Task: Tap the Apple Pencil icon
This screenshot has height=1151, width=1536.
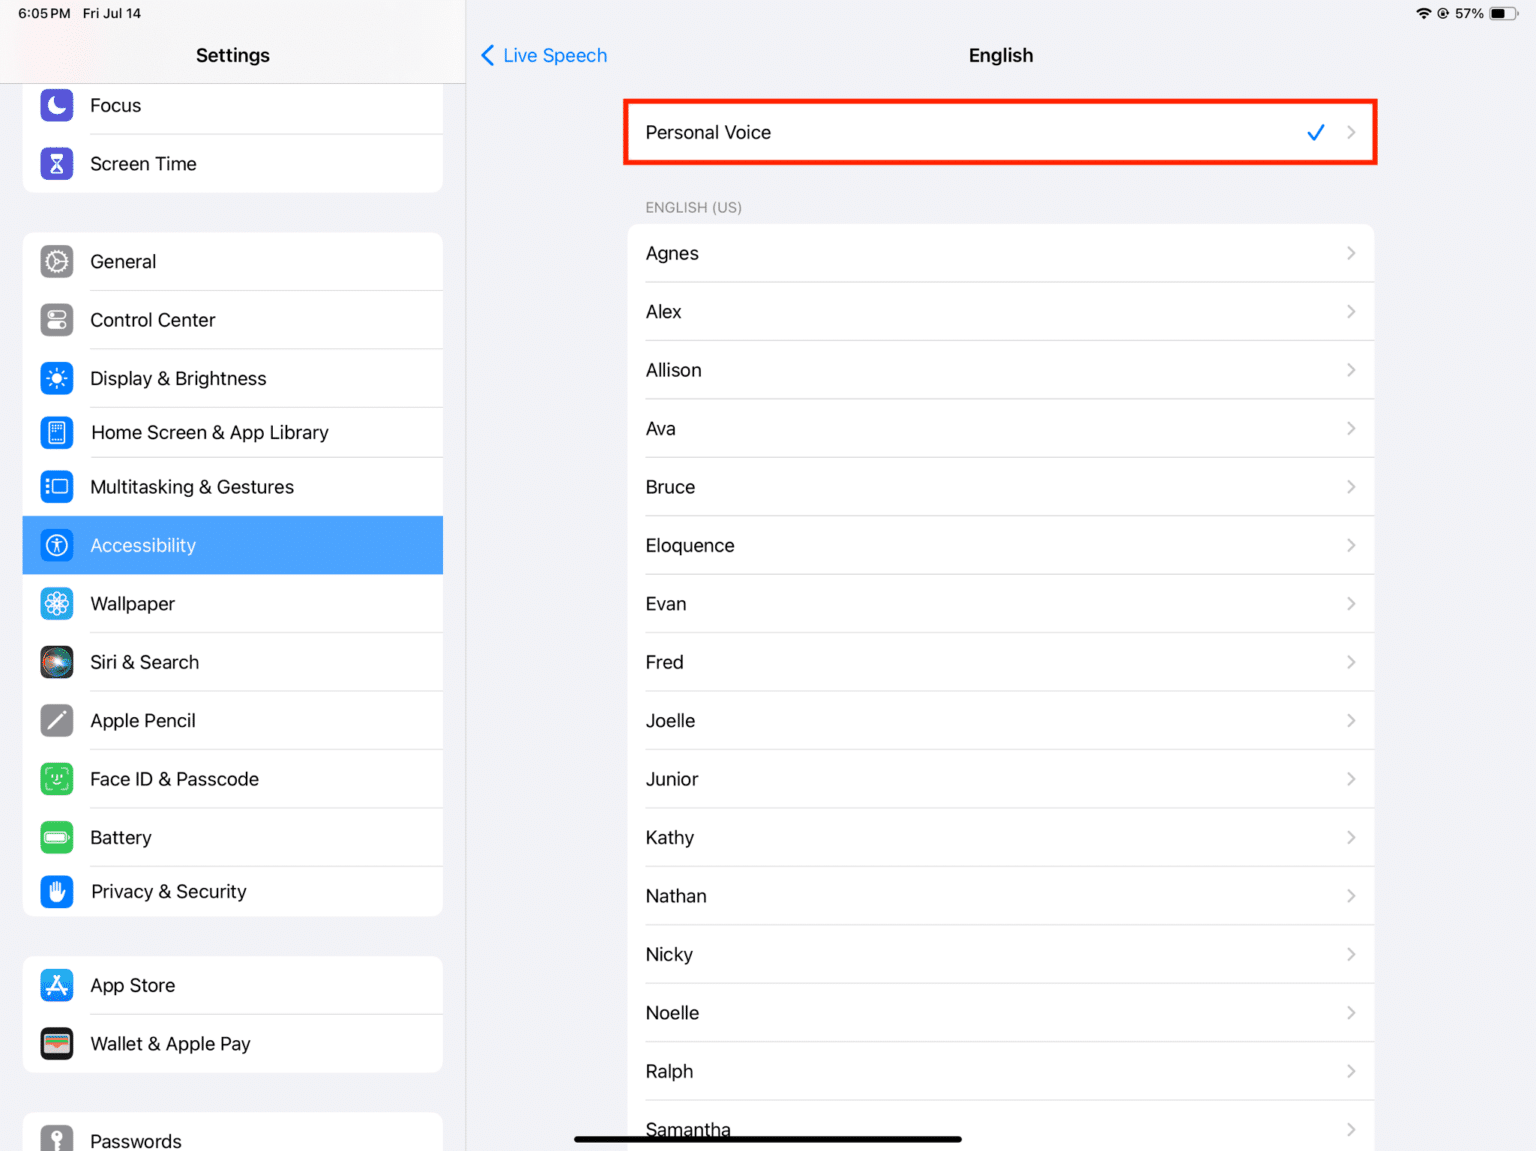Action: pyautogui.click(x=57, y=720)
